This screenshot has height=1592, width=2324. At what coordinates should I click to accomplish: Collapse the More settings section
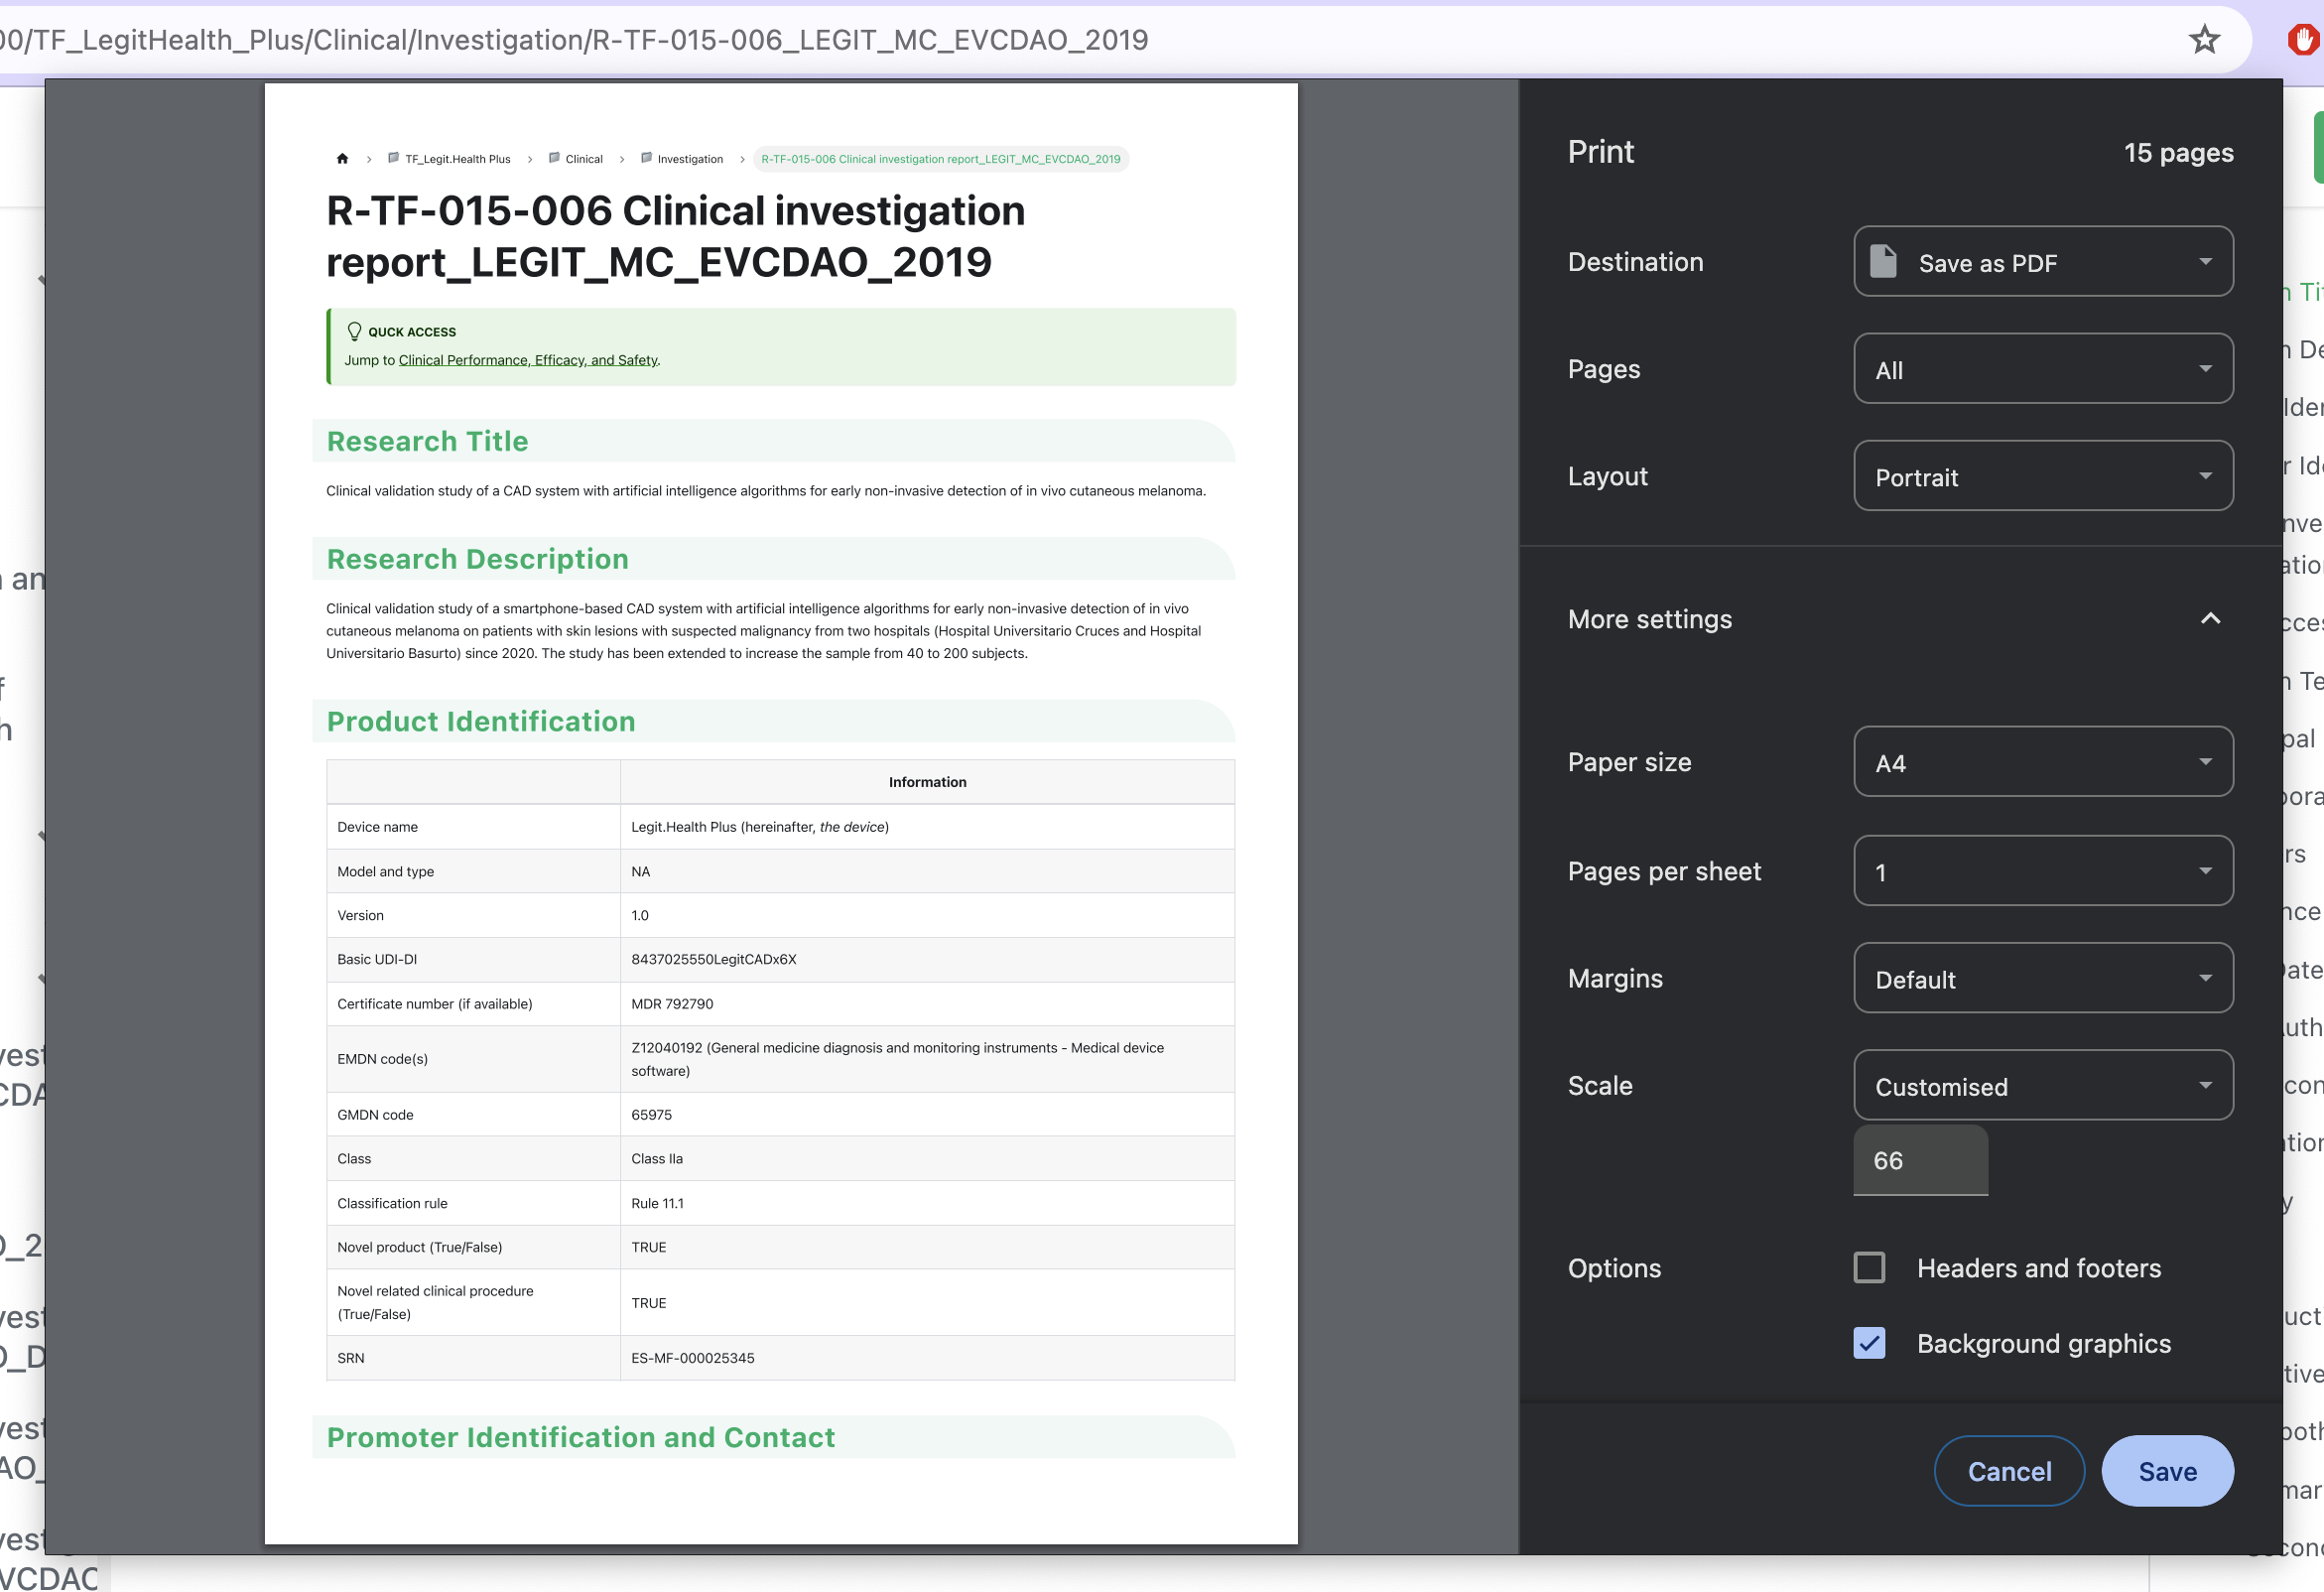[x=2209, y=619]
